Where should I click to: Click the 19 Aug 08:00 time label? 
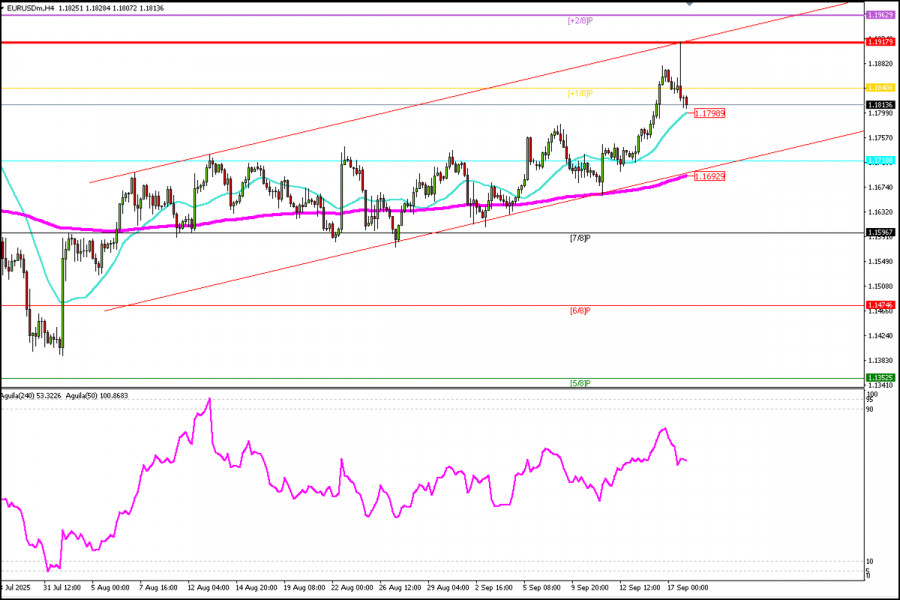305,588
